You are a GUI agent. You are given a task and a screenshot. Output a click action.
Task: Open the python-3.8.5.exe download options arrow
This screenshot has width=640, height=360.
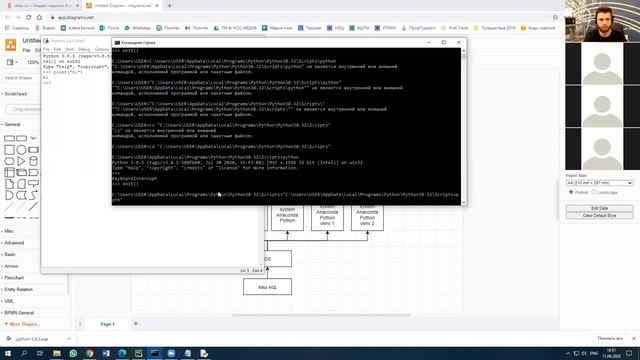click(69, 339)
